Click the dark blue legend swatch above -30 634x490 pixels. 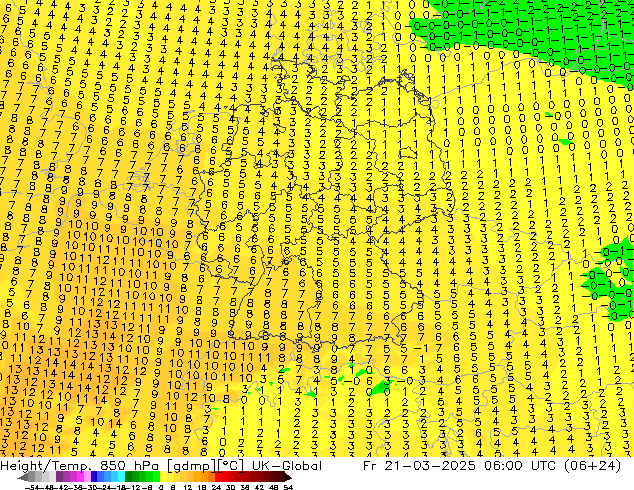[94, 476]
